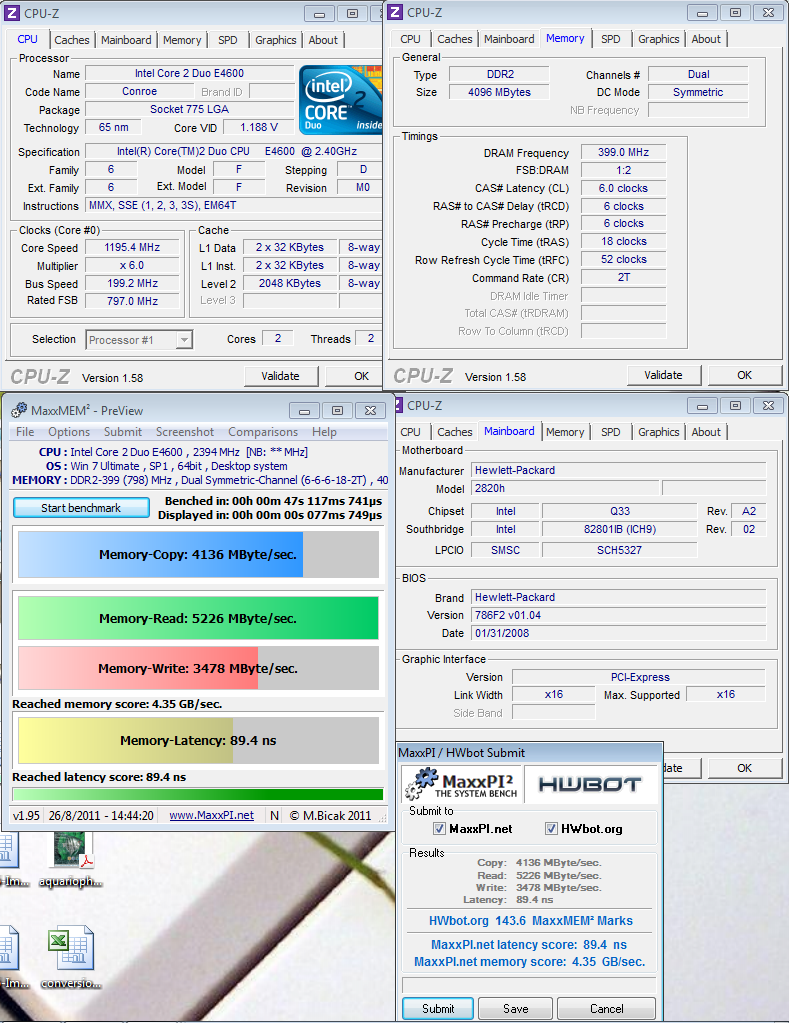Open the www.MaxxPI.net link
Screen dimensions: 790x1024
[212, 815]
